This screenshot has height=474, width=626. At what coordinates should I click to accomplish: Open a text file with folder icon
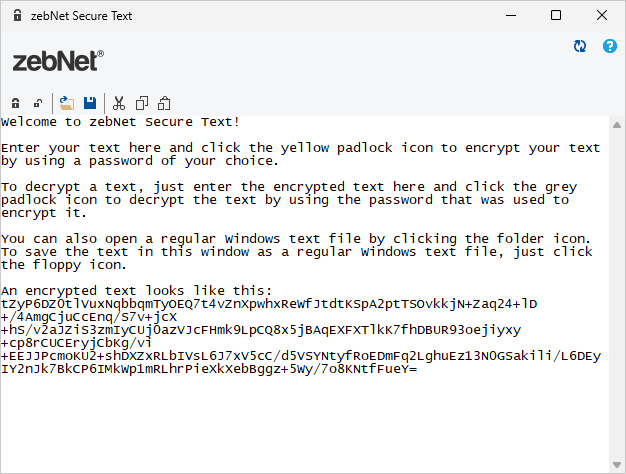click(67, 103)
